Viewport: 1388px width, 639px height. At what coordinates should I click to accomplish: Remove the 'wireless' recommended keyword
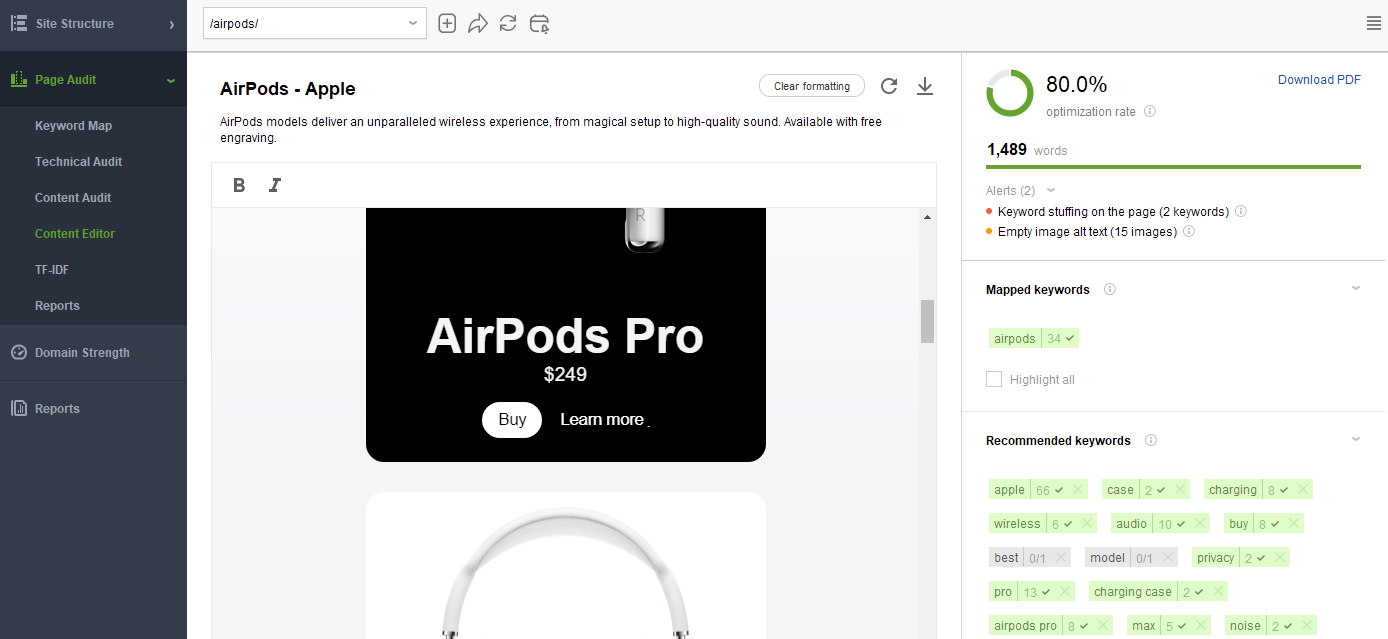[x=1087, y=524]
